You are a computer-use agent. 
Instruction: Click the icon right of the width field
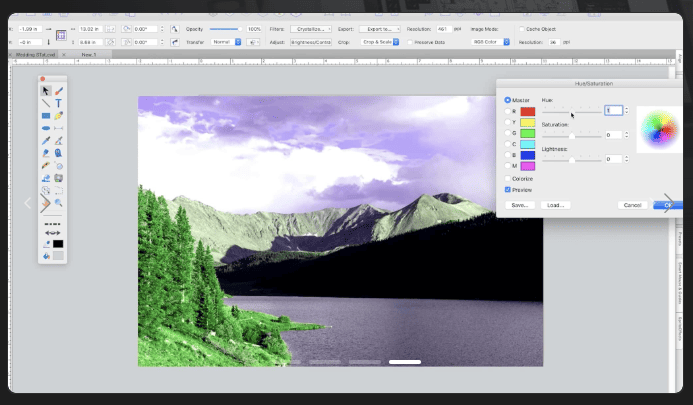(110, 29)
